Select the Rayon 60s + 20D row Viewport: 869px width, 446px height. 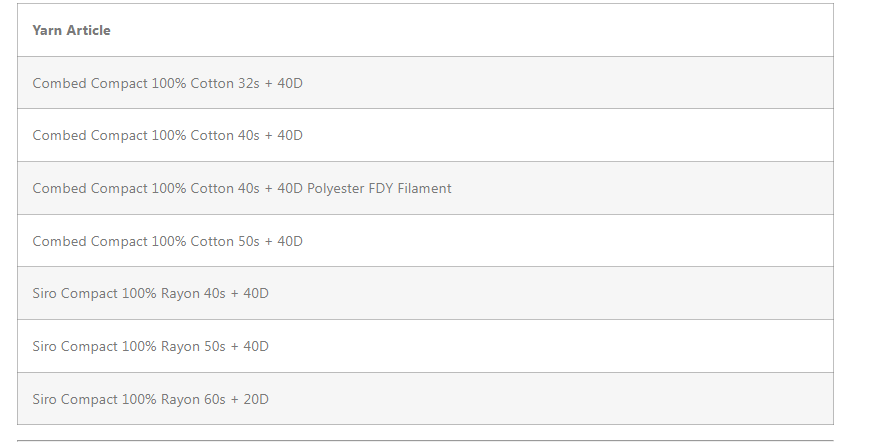425,399
